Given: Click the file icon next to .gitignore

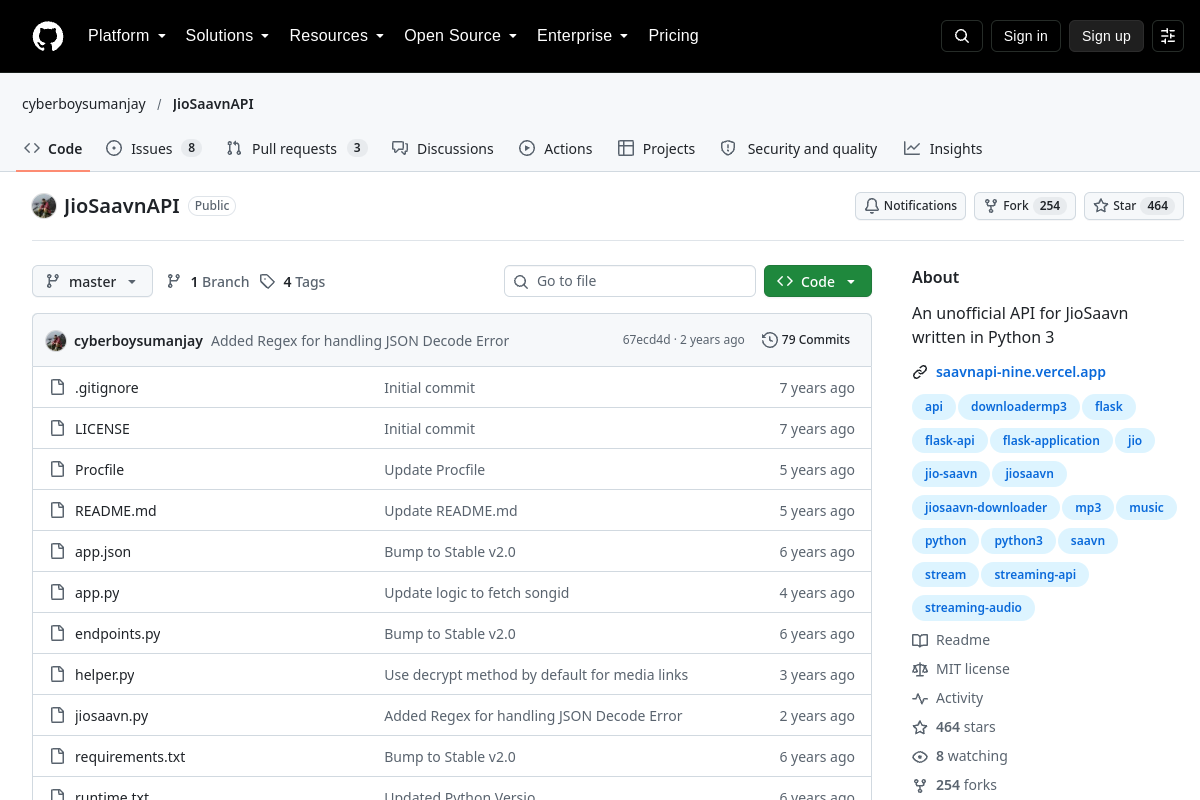Looking at the screenshot, I should 57,388.
